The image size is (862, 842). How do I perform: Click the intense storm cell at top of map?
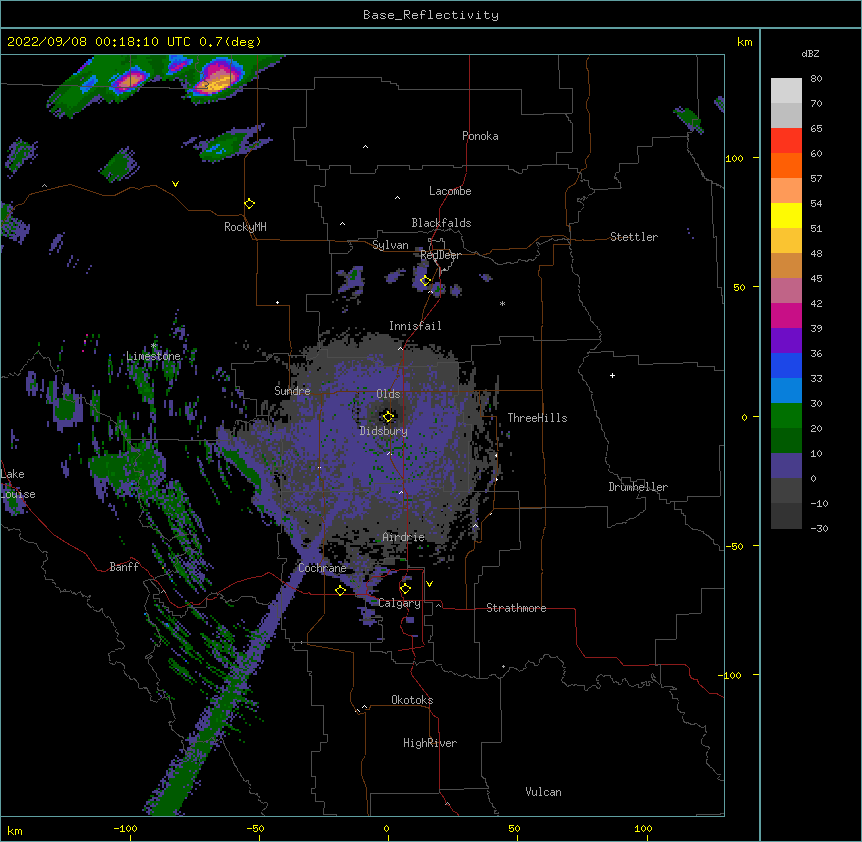point(217,79)
